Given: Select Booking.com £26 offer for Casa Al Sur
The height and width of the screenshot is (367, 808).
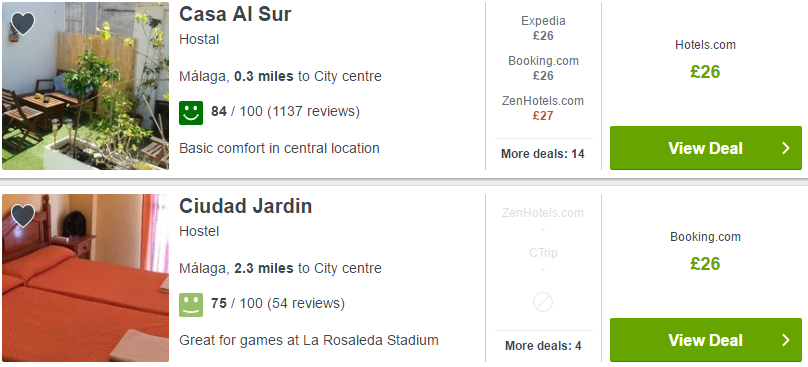Looking at the screenshot, I should (x=543, y=68).
